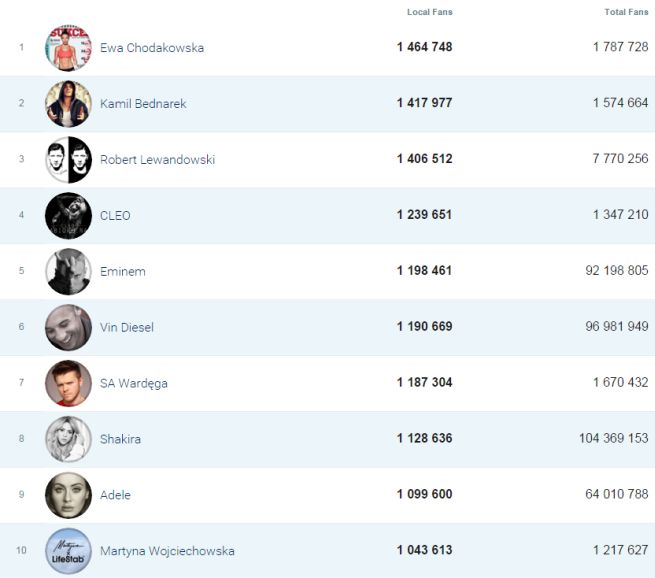Screen dimensions: 655x578
Task: Sort by the Total Fans column header
Action: coord(626,12)
